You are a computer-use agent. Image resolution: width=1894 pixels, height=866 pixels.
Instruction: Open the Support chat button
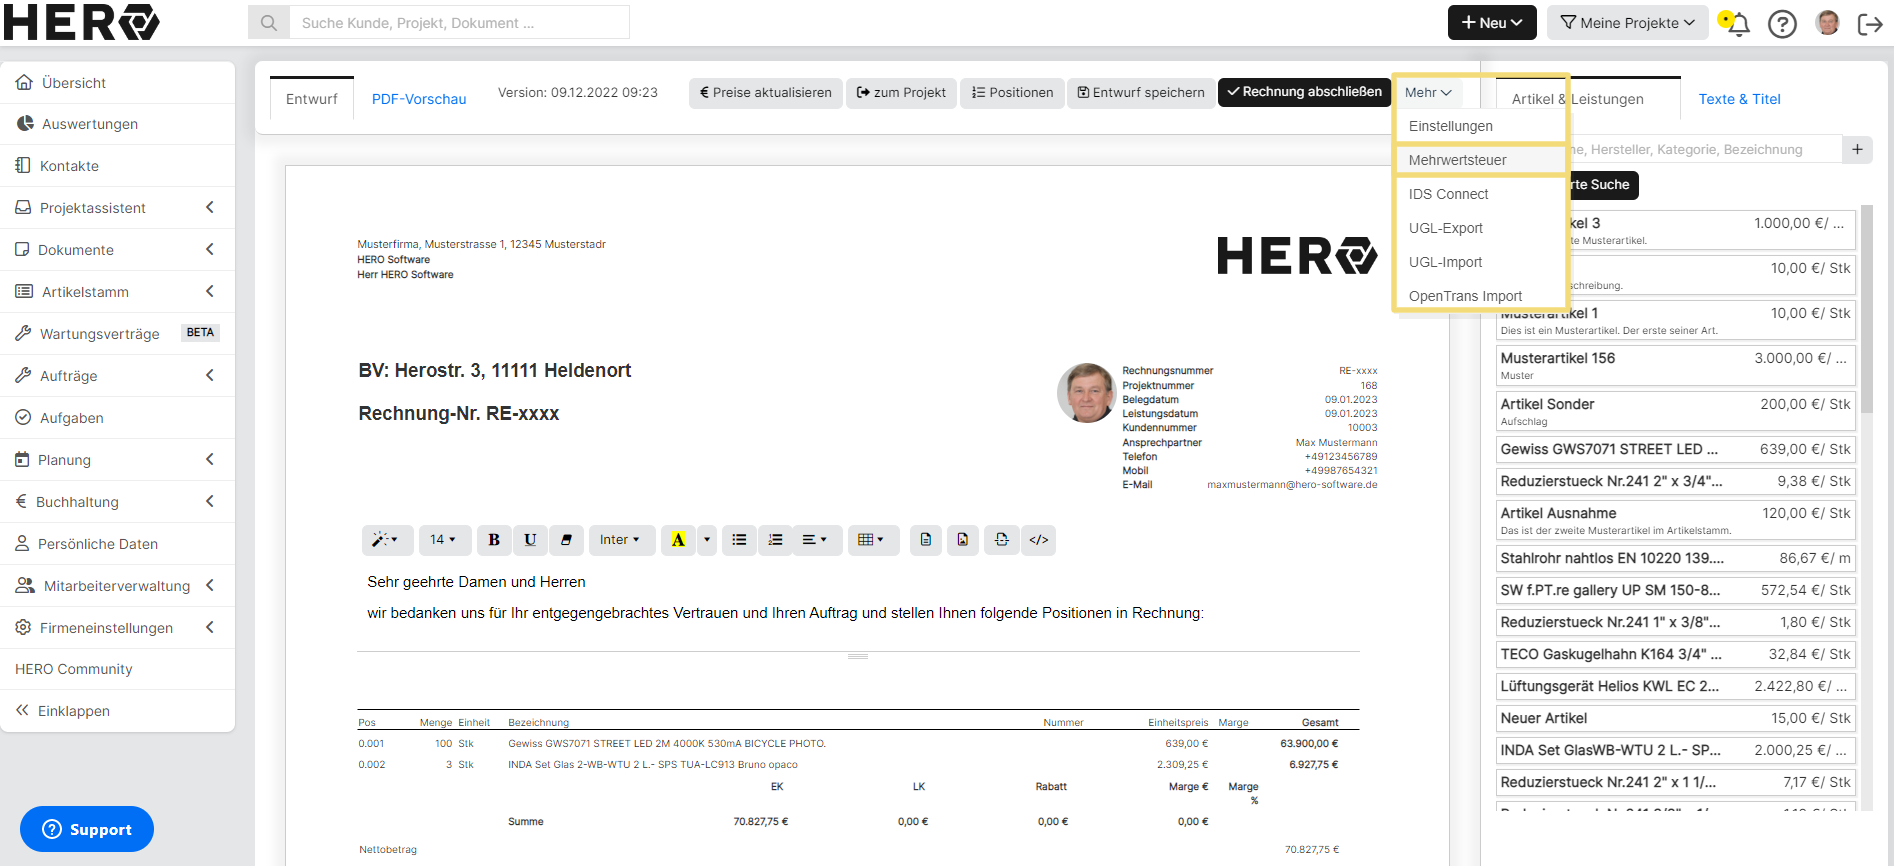(87, 829)
